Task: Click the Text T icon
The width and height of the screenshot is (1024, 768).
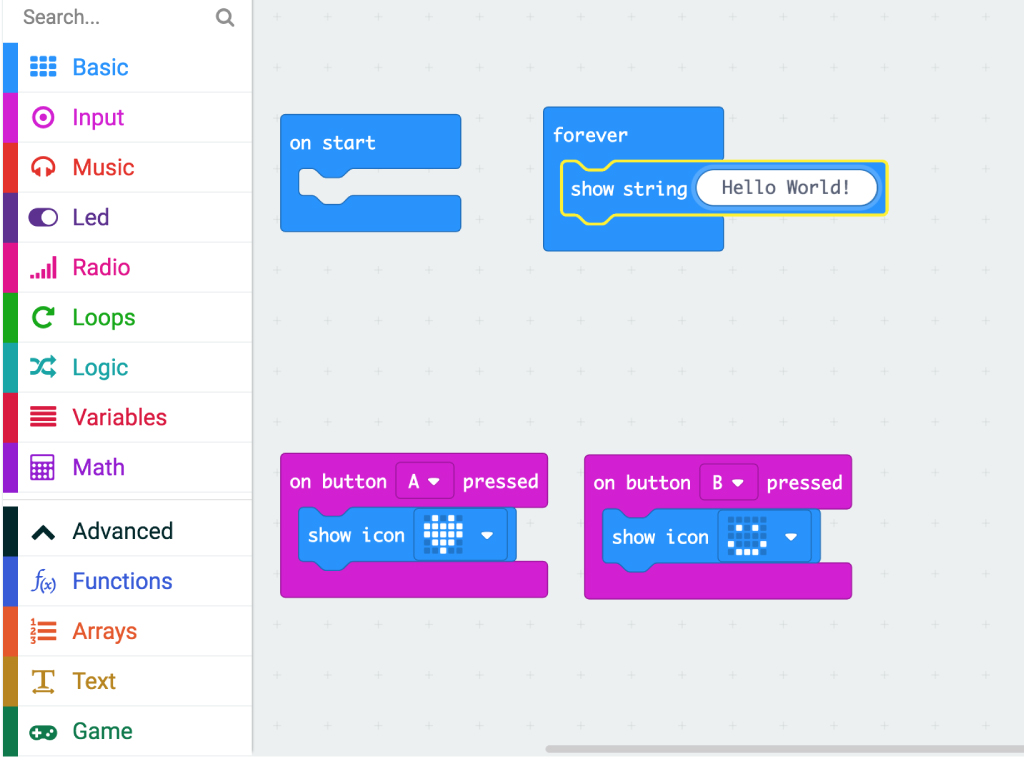Action: tap(43, 681)
